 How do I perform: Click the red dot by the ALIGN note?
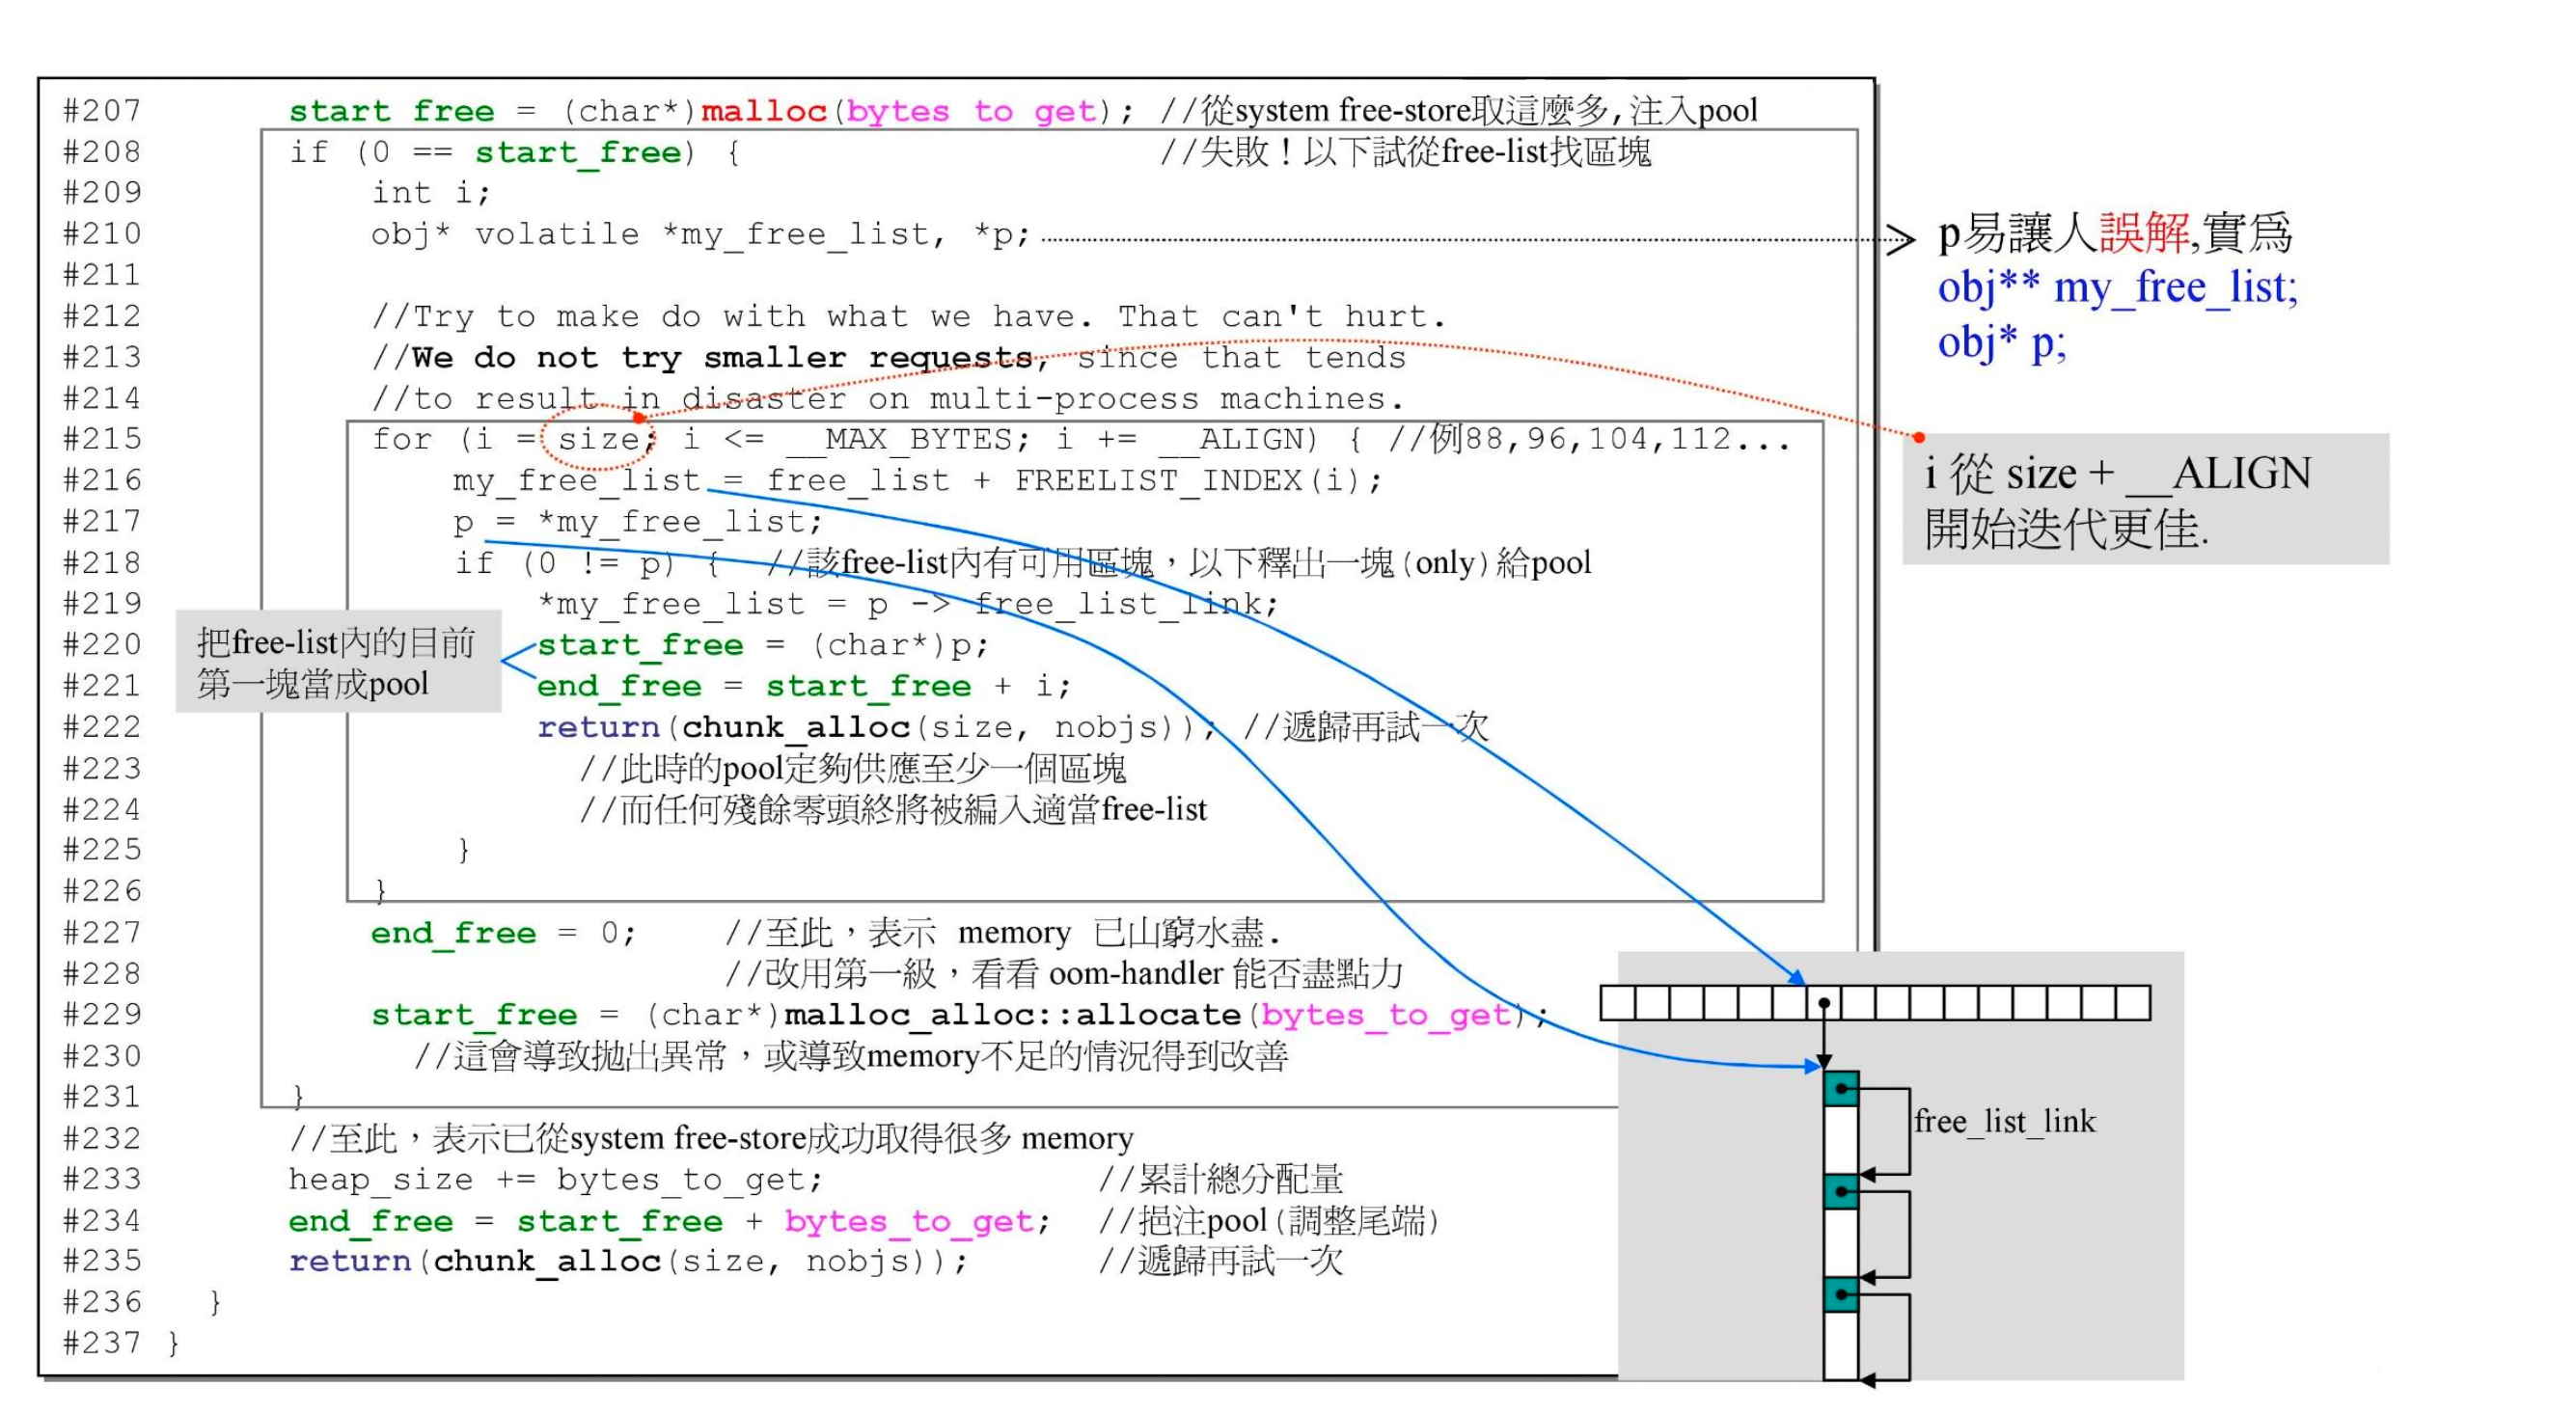[1919, 438]
